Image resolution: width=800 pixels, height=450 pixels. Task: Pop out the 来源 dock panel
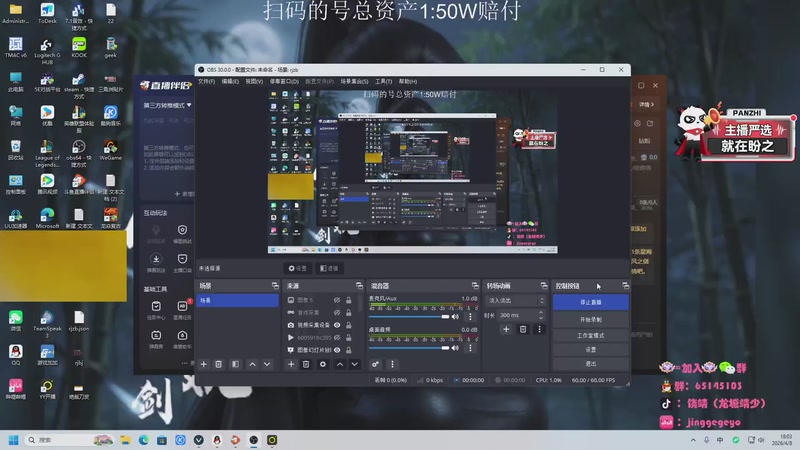pyautogui.click(x=359, y=286)
